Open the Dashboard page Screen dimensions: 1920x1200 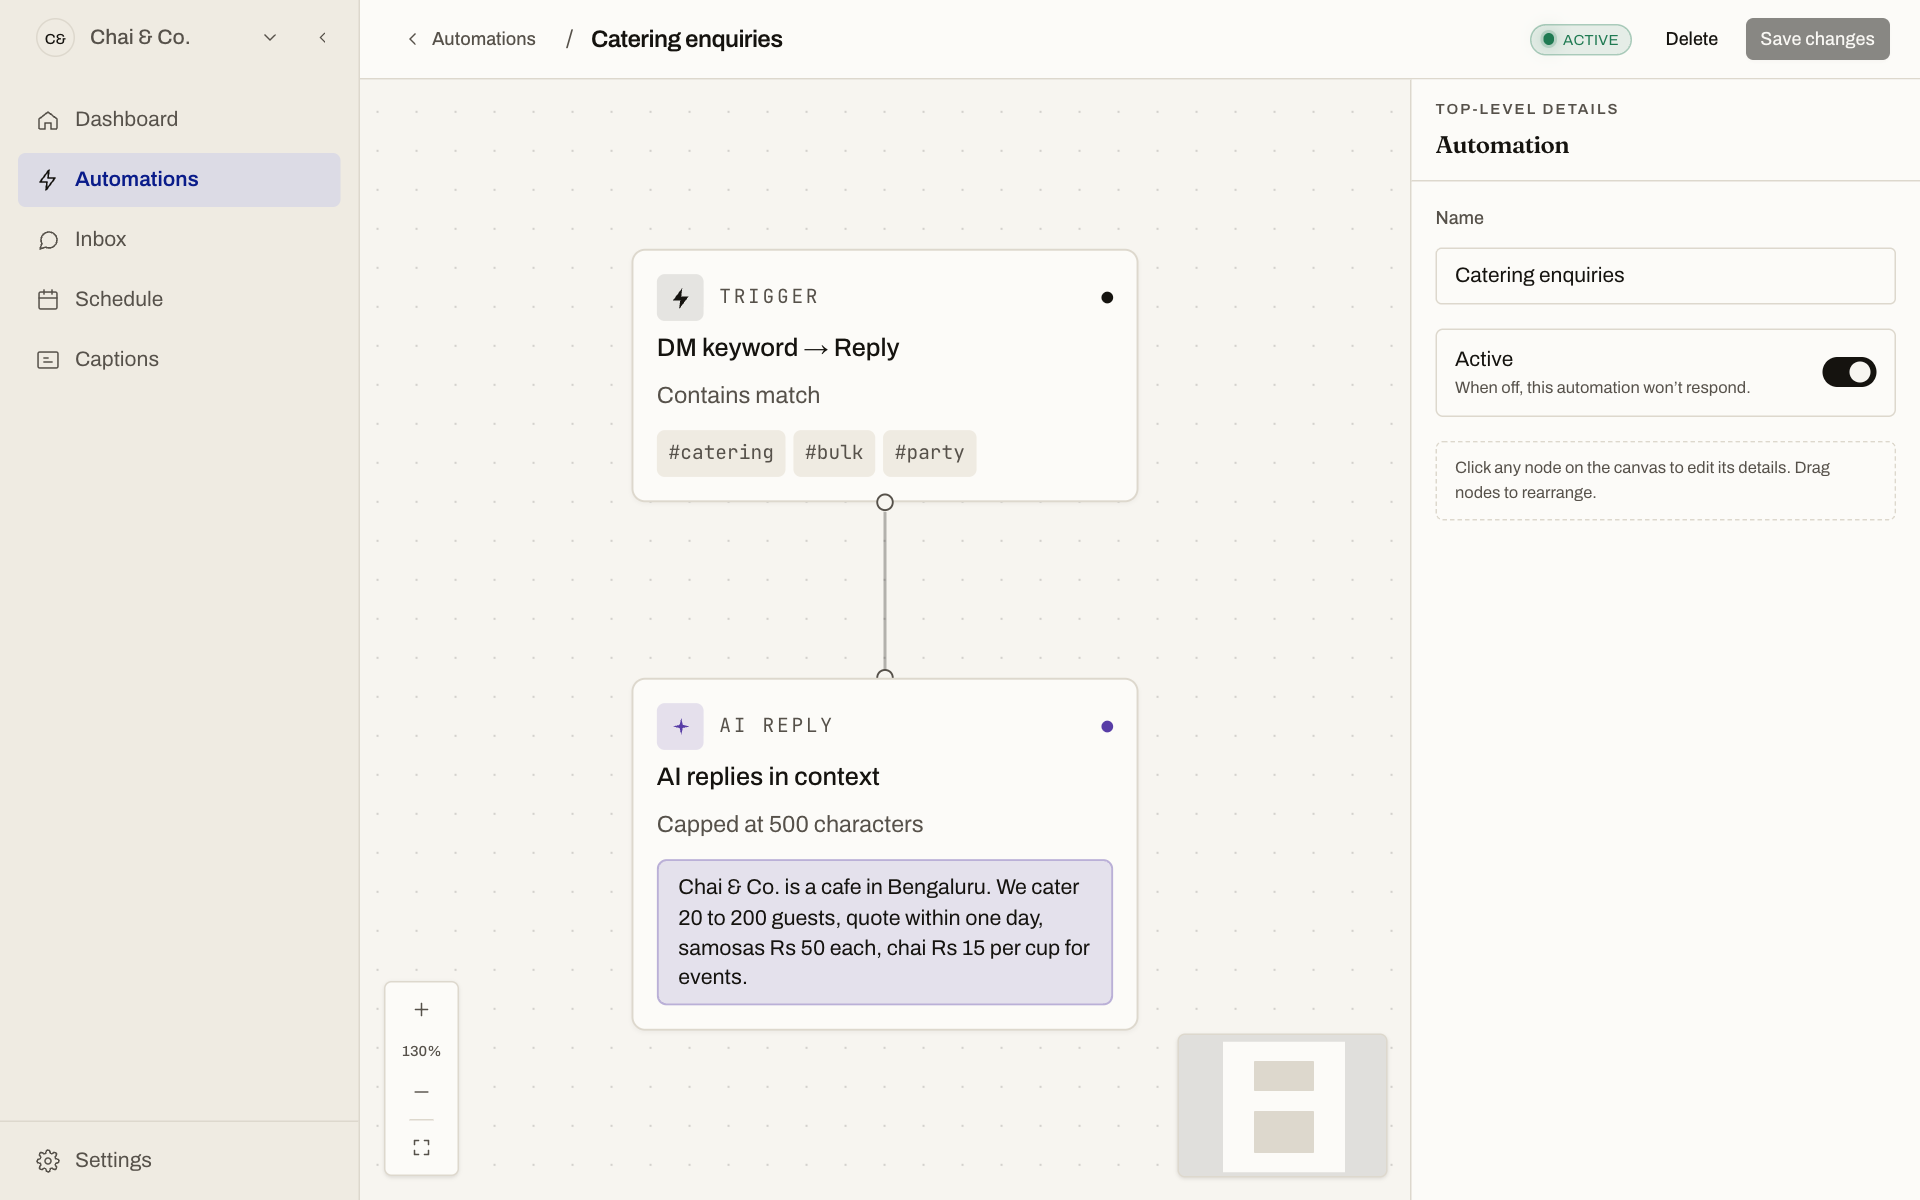[x=179, y=120]
